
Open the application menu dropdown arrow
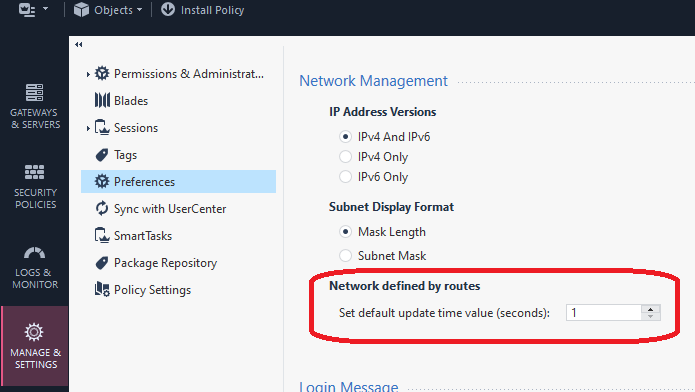[x=45, y=9]
